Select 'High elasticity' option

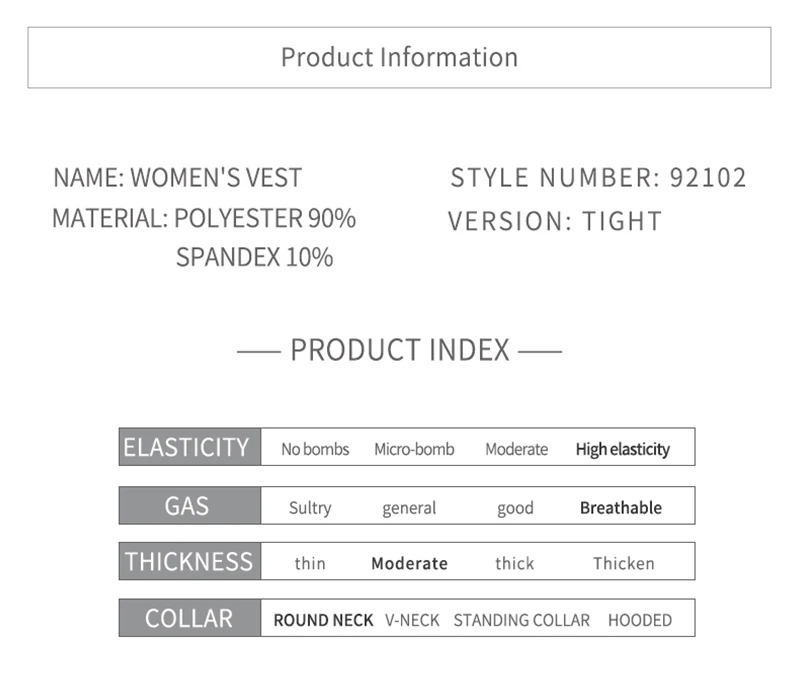pos(622,450)
